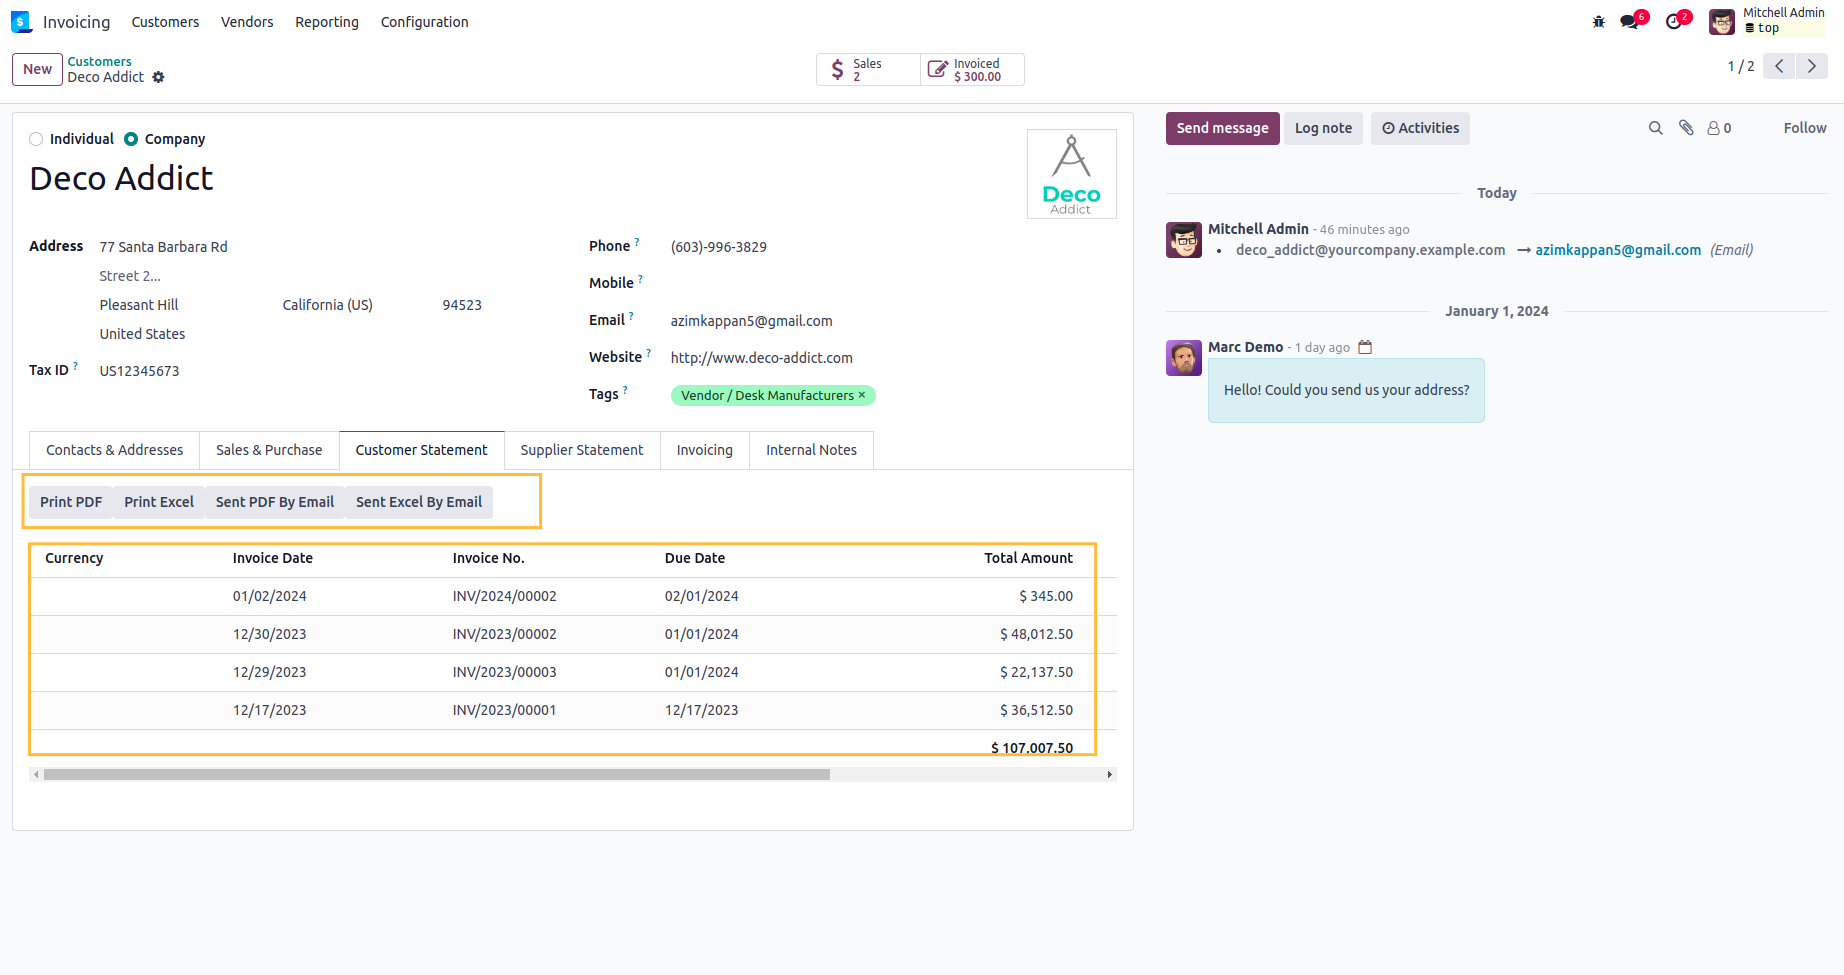
Task: Click row with INV/2023/00001
Action: coord(573,710)
